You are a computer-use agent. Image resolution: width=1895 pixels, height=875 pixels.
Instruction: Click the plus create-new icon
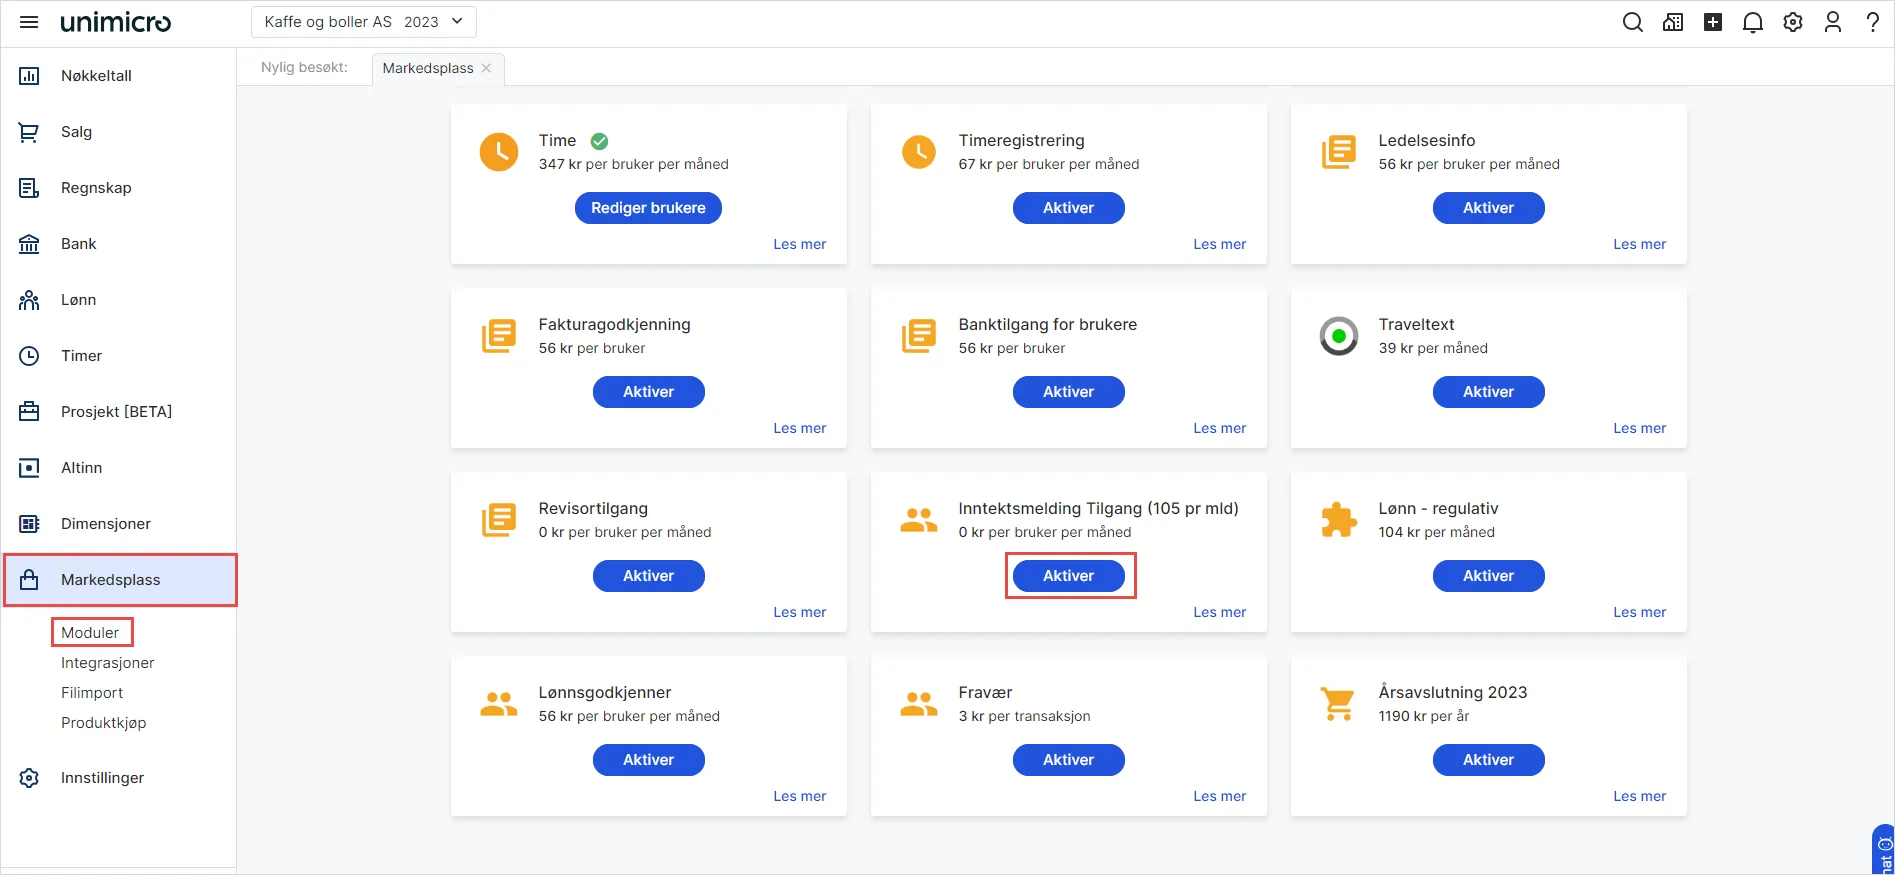point(1713,22)
